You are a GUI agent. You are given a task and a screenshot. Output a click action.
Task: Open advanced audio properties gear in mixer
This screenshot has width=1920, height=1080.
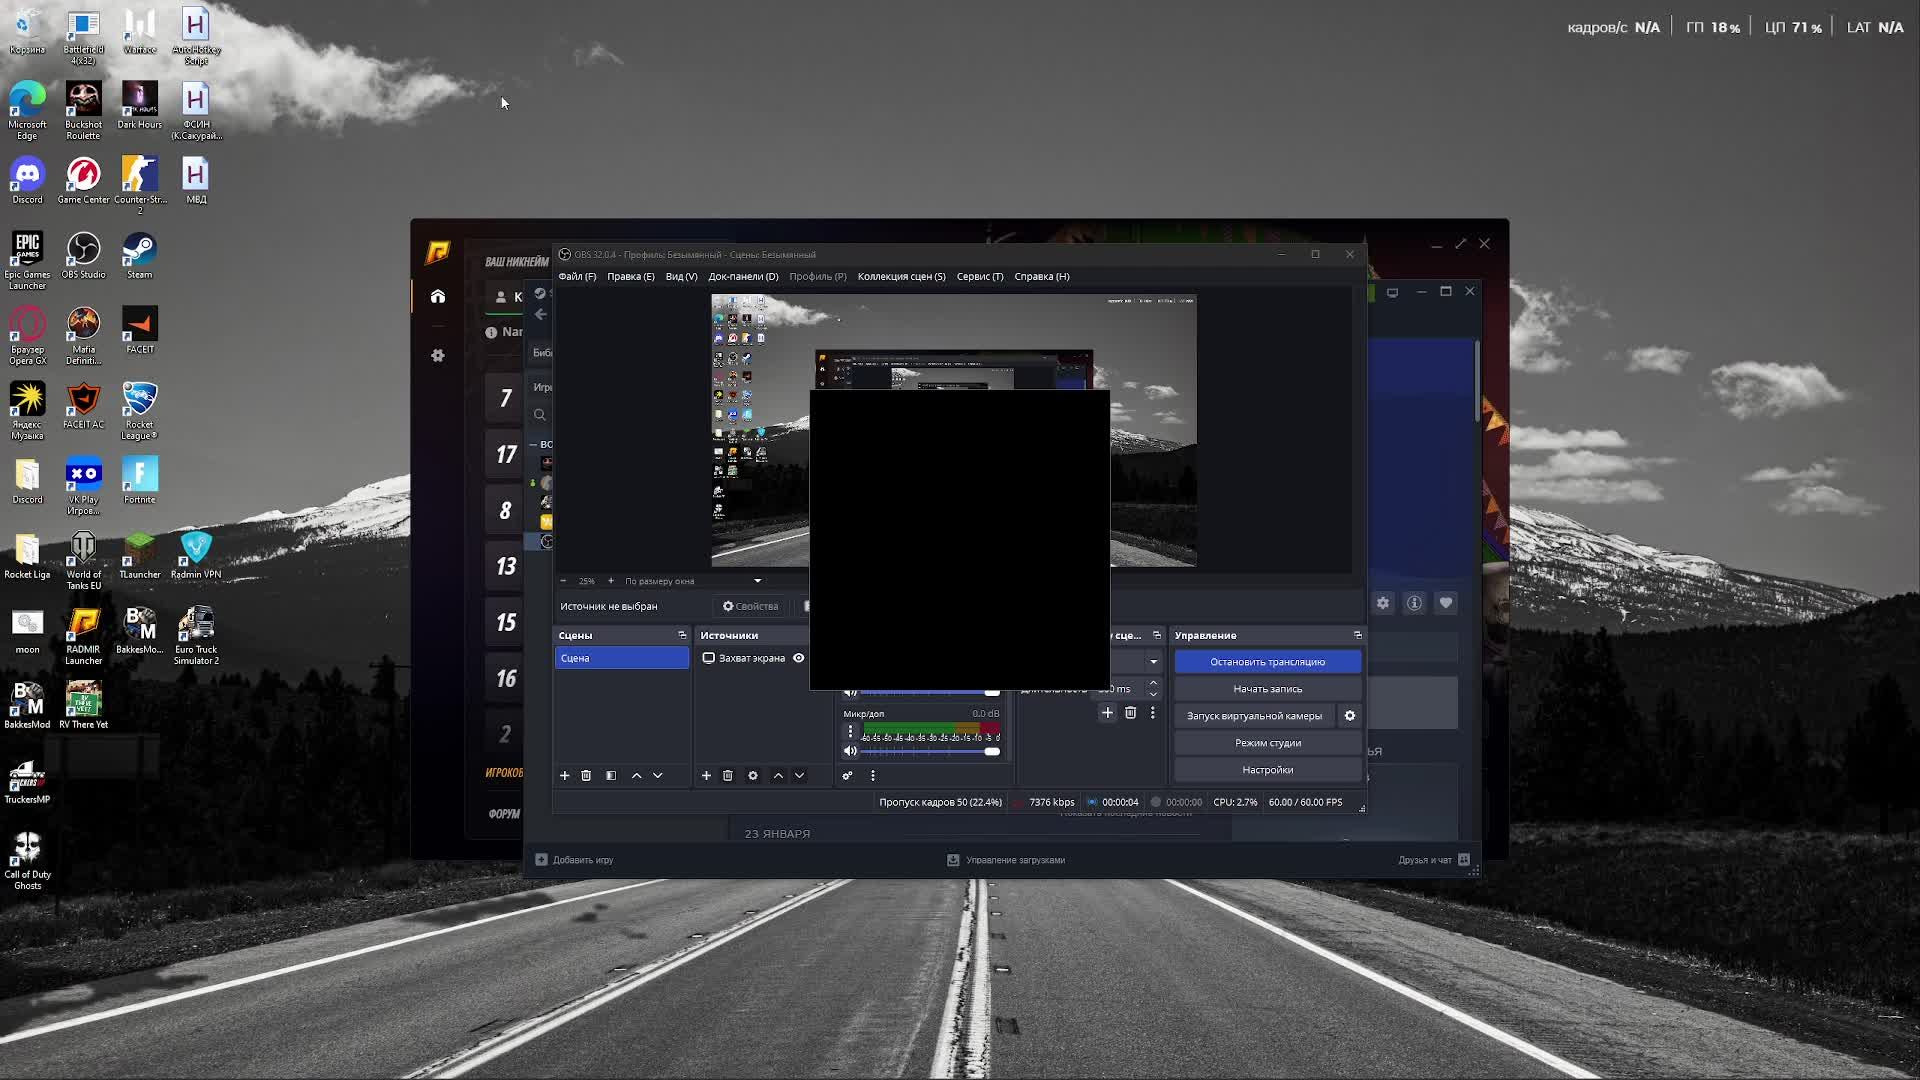tap(848, 775)
